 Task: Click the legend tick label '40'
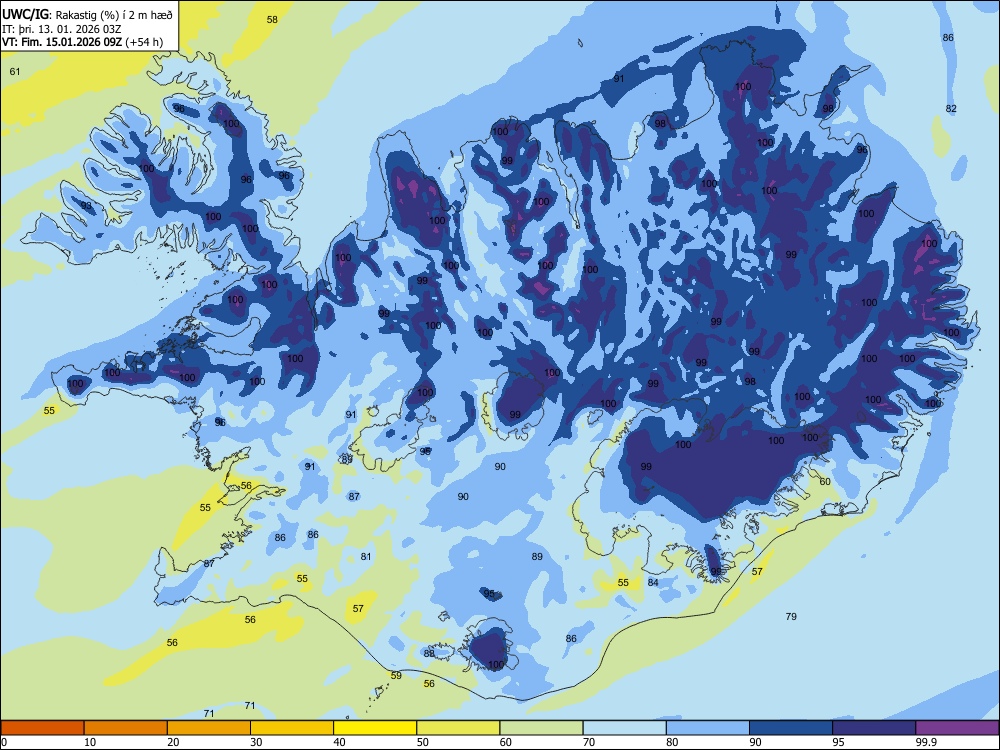pos(340,742)
